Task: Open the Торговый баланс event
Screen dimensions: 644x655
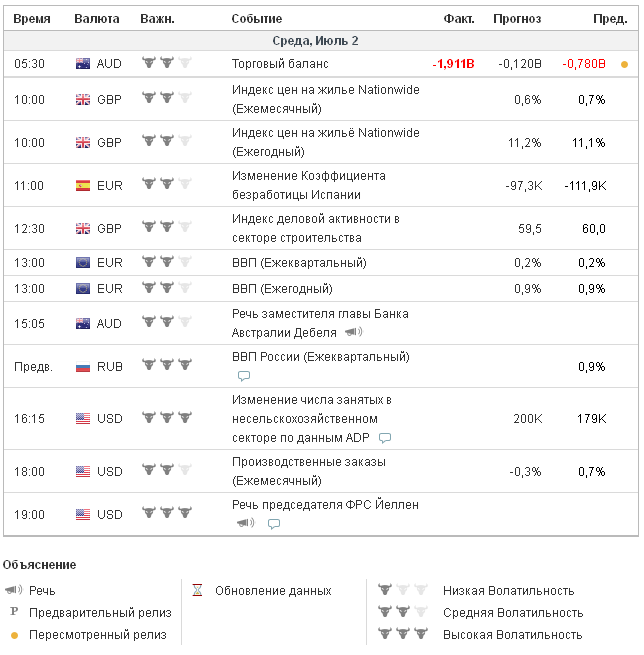Action: point(271,63)
